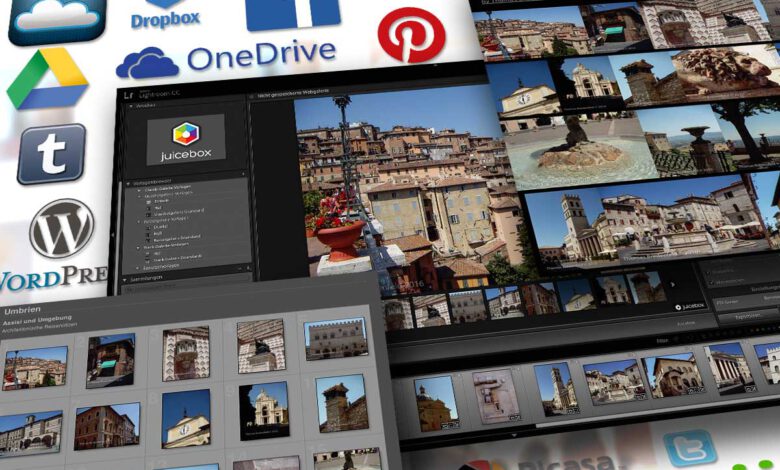Click the juicebox template preview logo

[186, 139]
